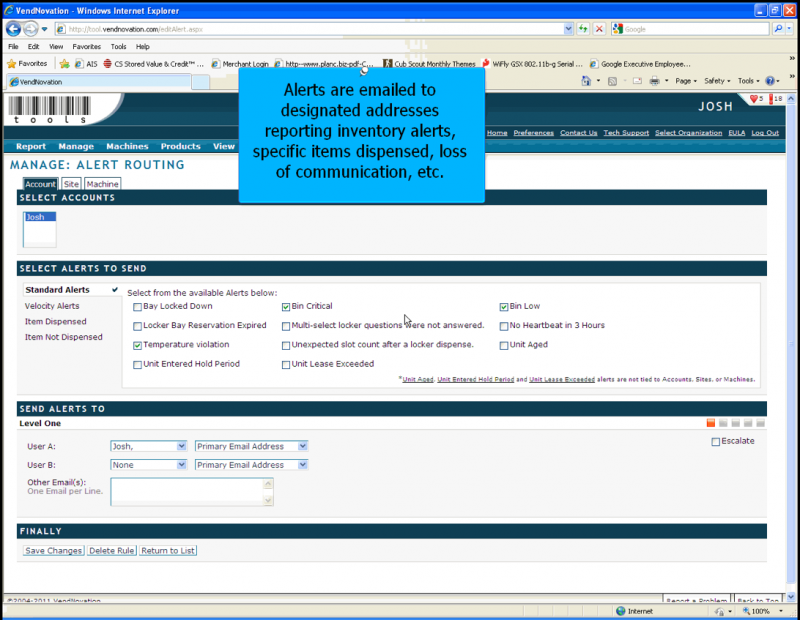Click the Save Changes button
800x620 pixels.
coord(54,551)
